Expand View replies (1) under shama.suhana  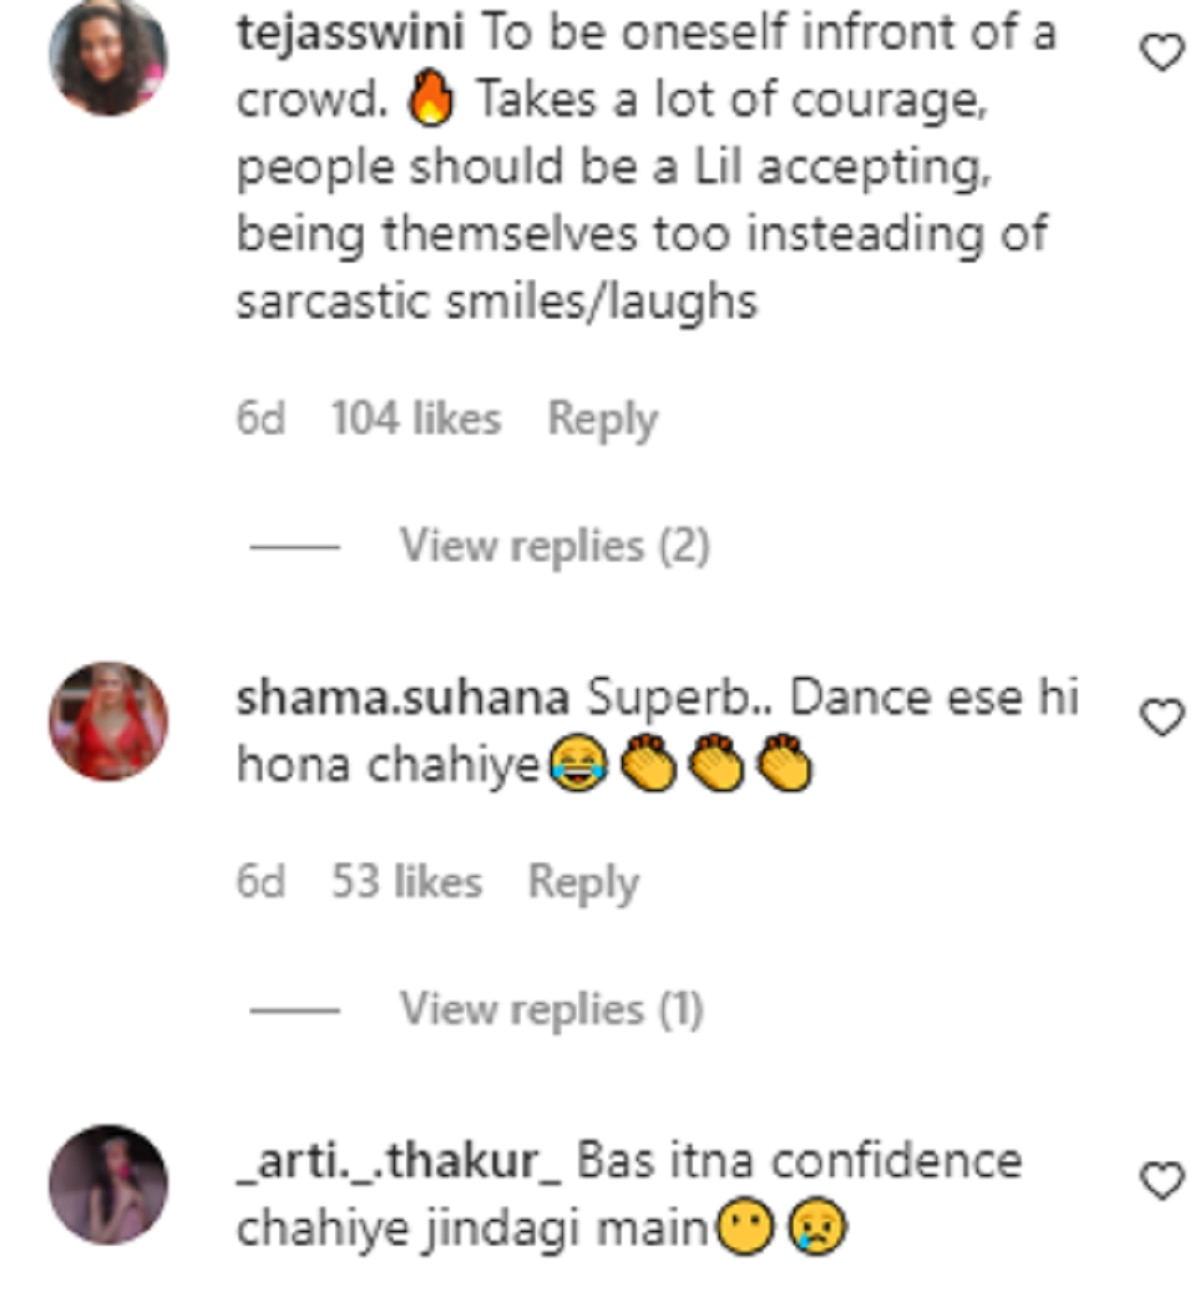[551, 1009]
